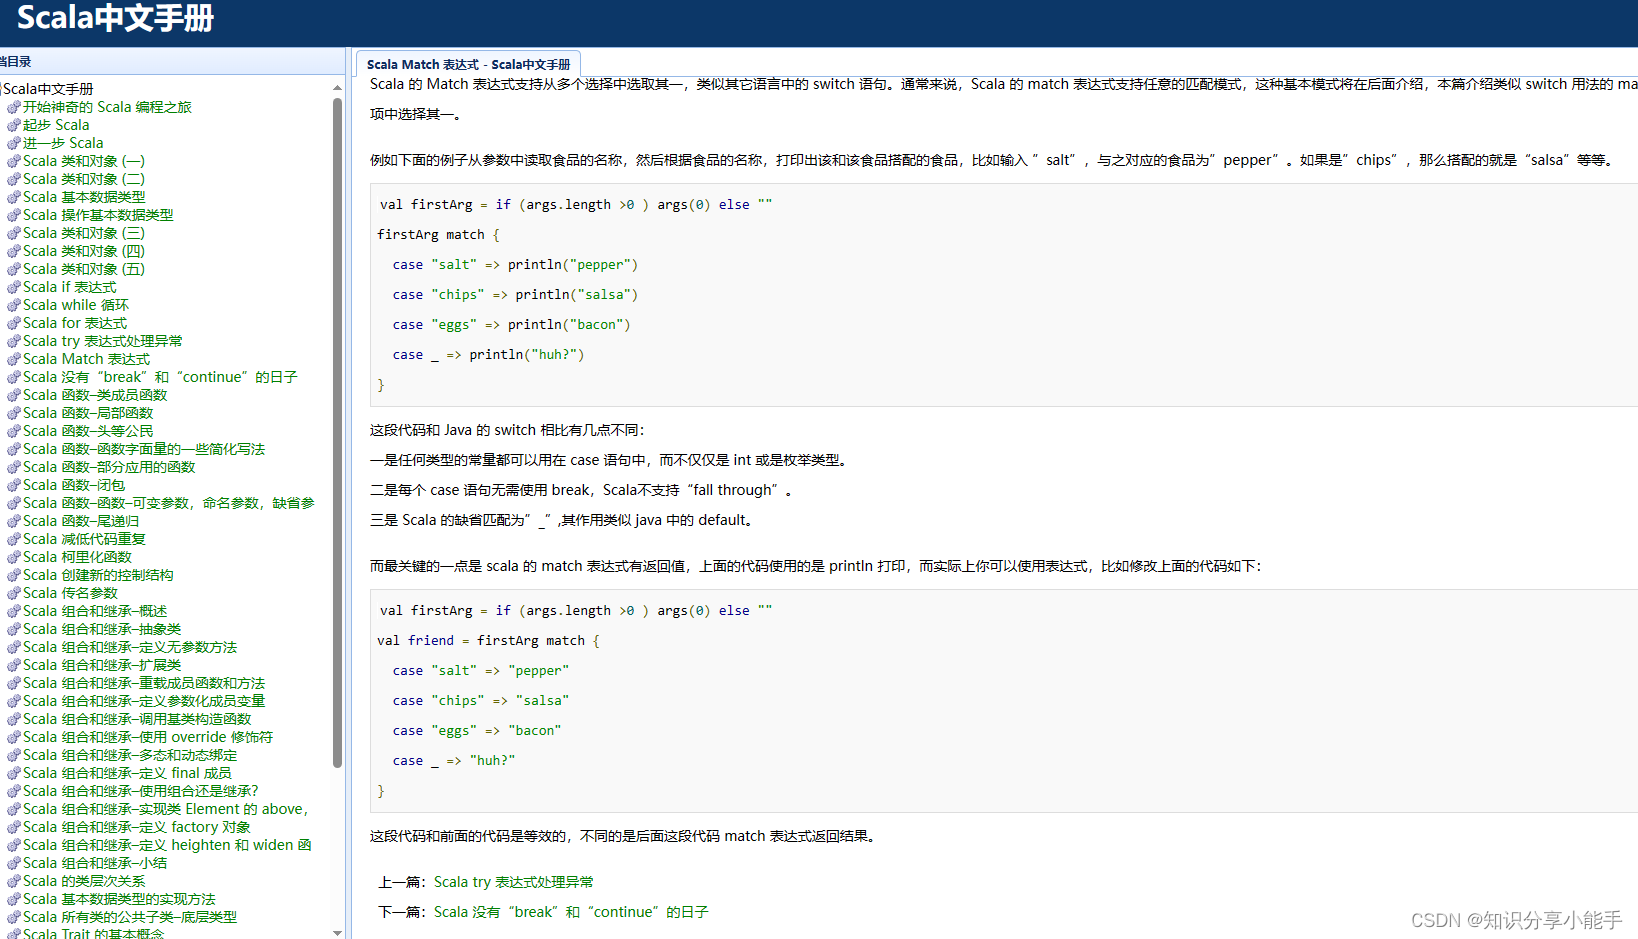The height and width of the screenshot is (939, 1638).
Task: Open Scala 组合和继承–定义 heighten 和 widen
Action: tap(167, 845)
